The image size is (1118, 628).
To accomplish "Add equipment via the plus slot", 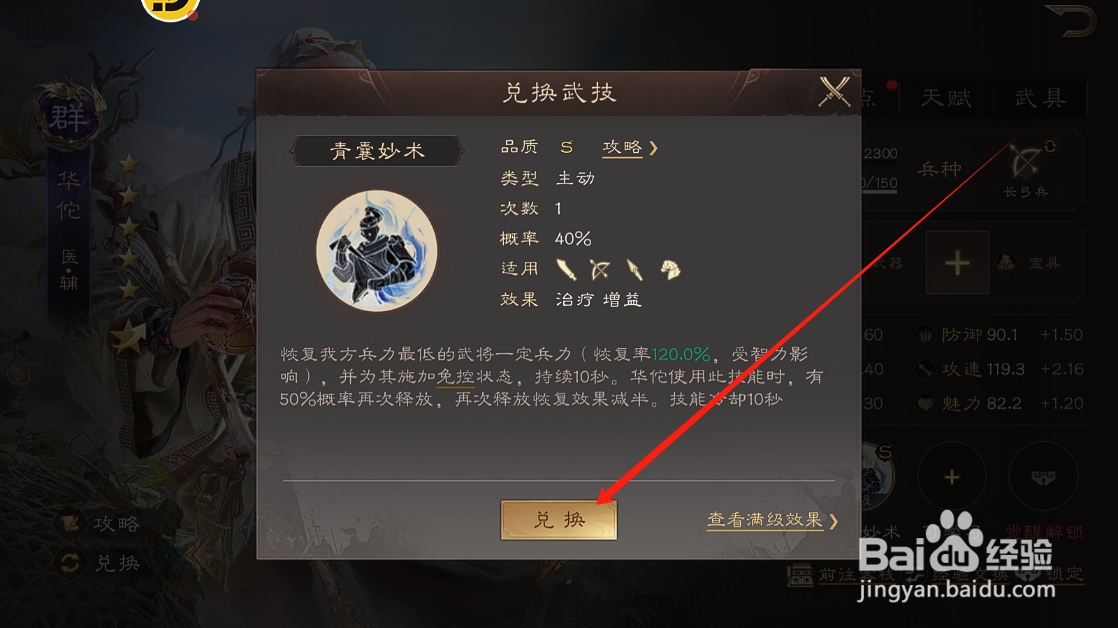I will point(957,263).
